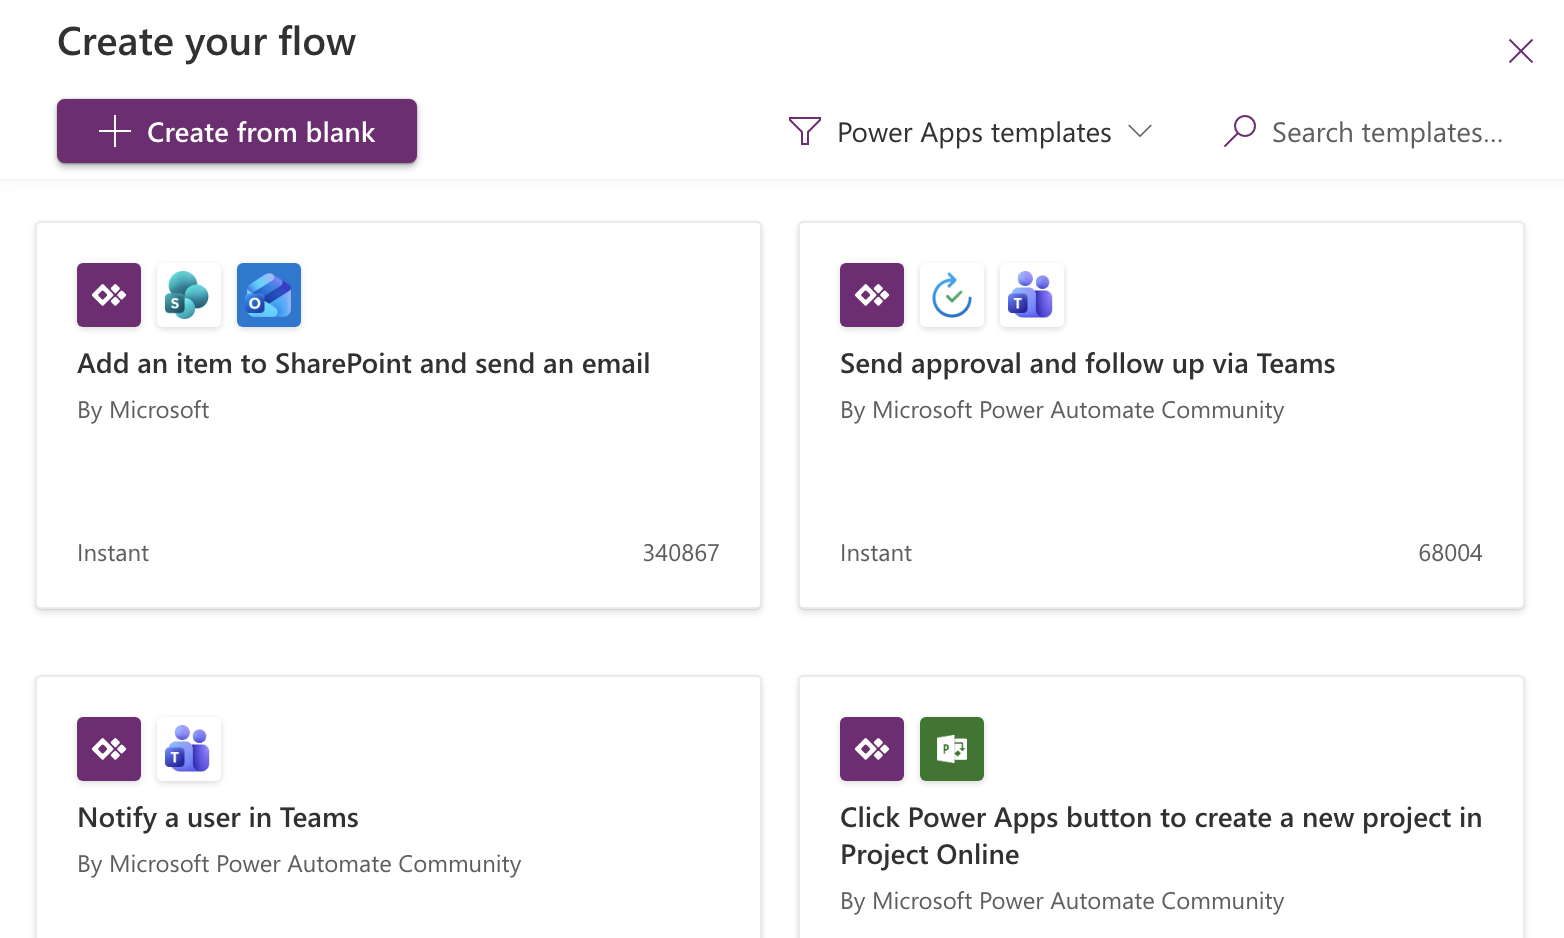The image size is (1564, 938).
Task: Close the Create your flow dialog
Action: pyautogui.click(x=1520, y=50)
